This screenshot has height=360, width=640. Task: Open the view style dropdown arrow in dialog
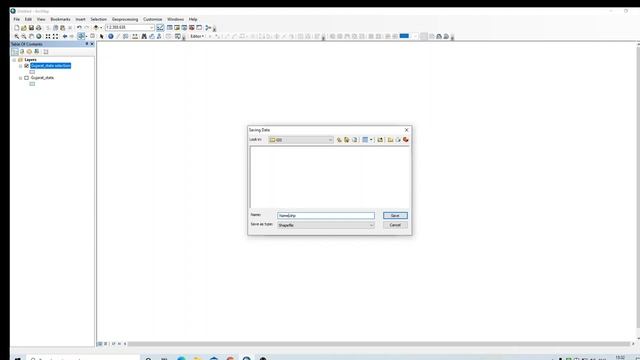(371, 140)
